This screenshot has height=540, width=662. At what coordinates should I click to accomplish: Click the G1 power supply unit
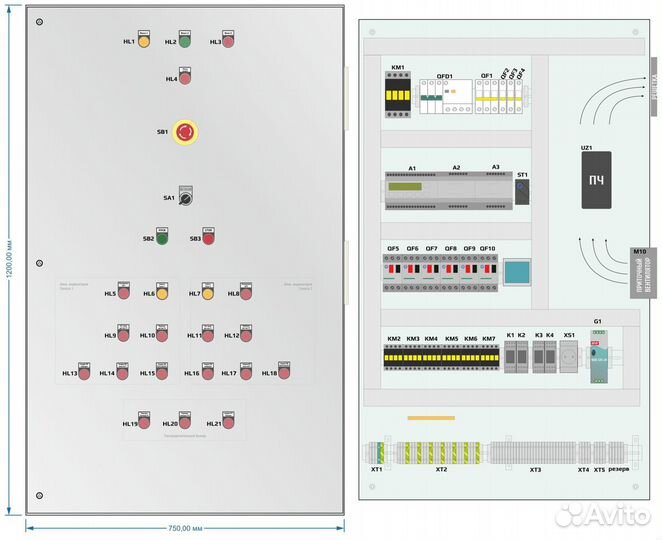[599, 355]
